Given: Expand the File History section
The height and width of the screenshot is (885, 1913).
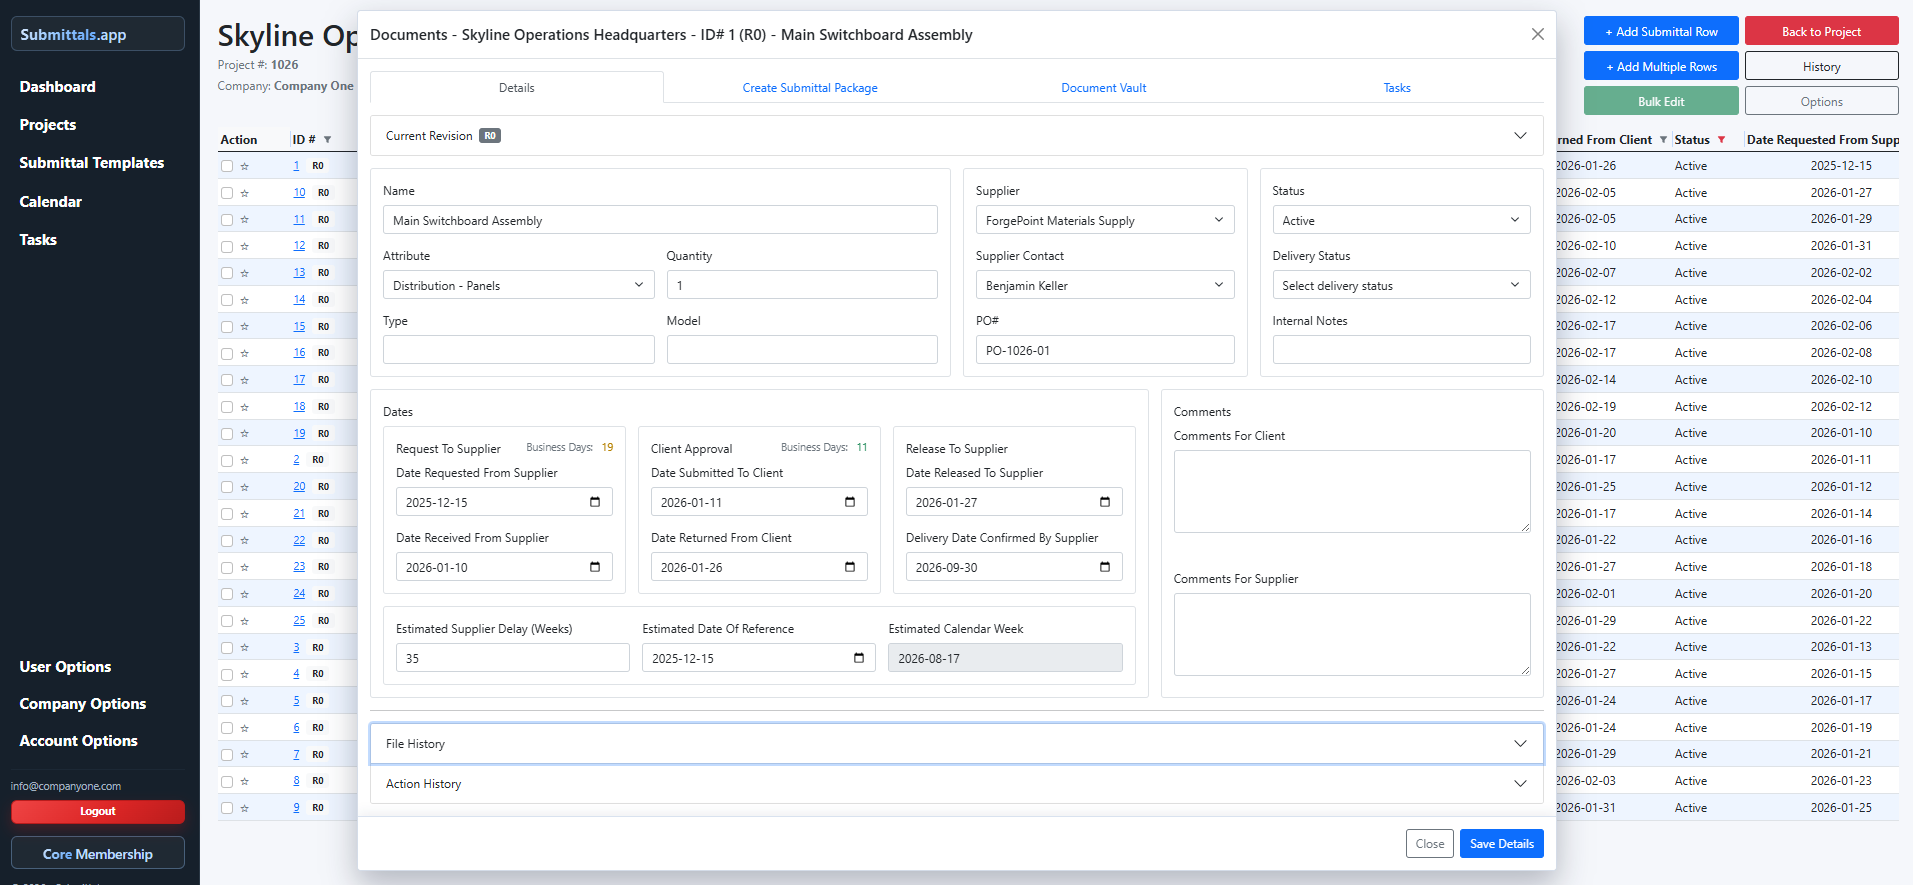Looking at the screenshot, I should (956, 744).
